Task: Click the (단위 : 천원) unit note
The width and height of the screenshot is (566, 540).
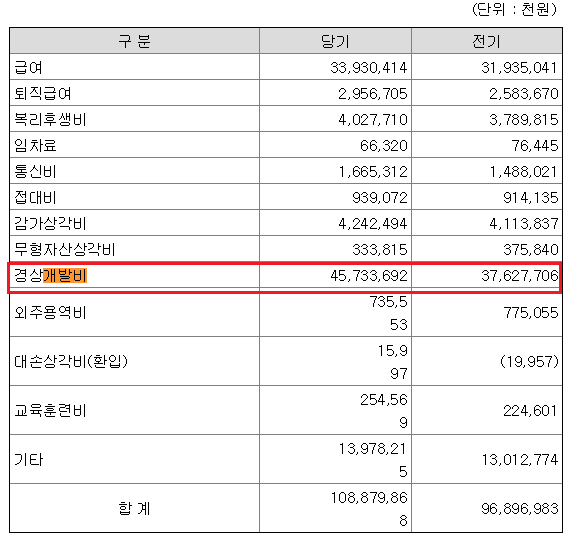Action: (x=515, y=9)
